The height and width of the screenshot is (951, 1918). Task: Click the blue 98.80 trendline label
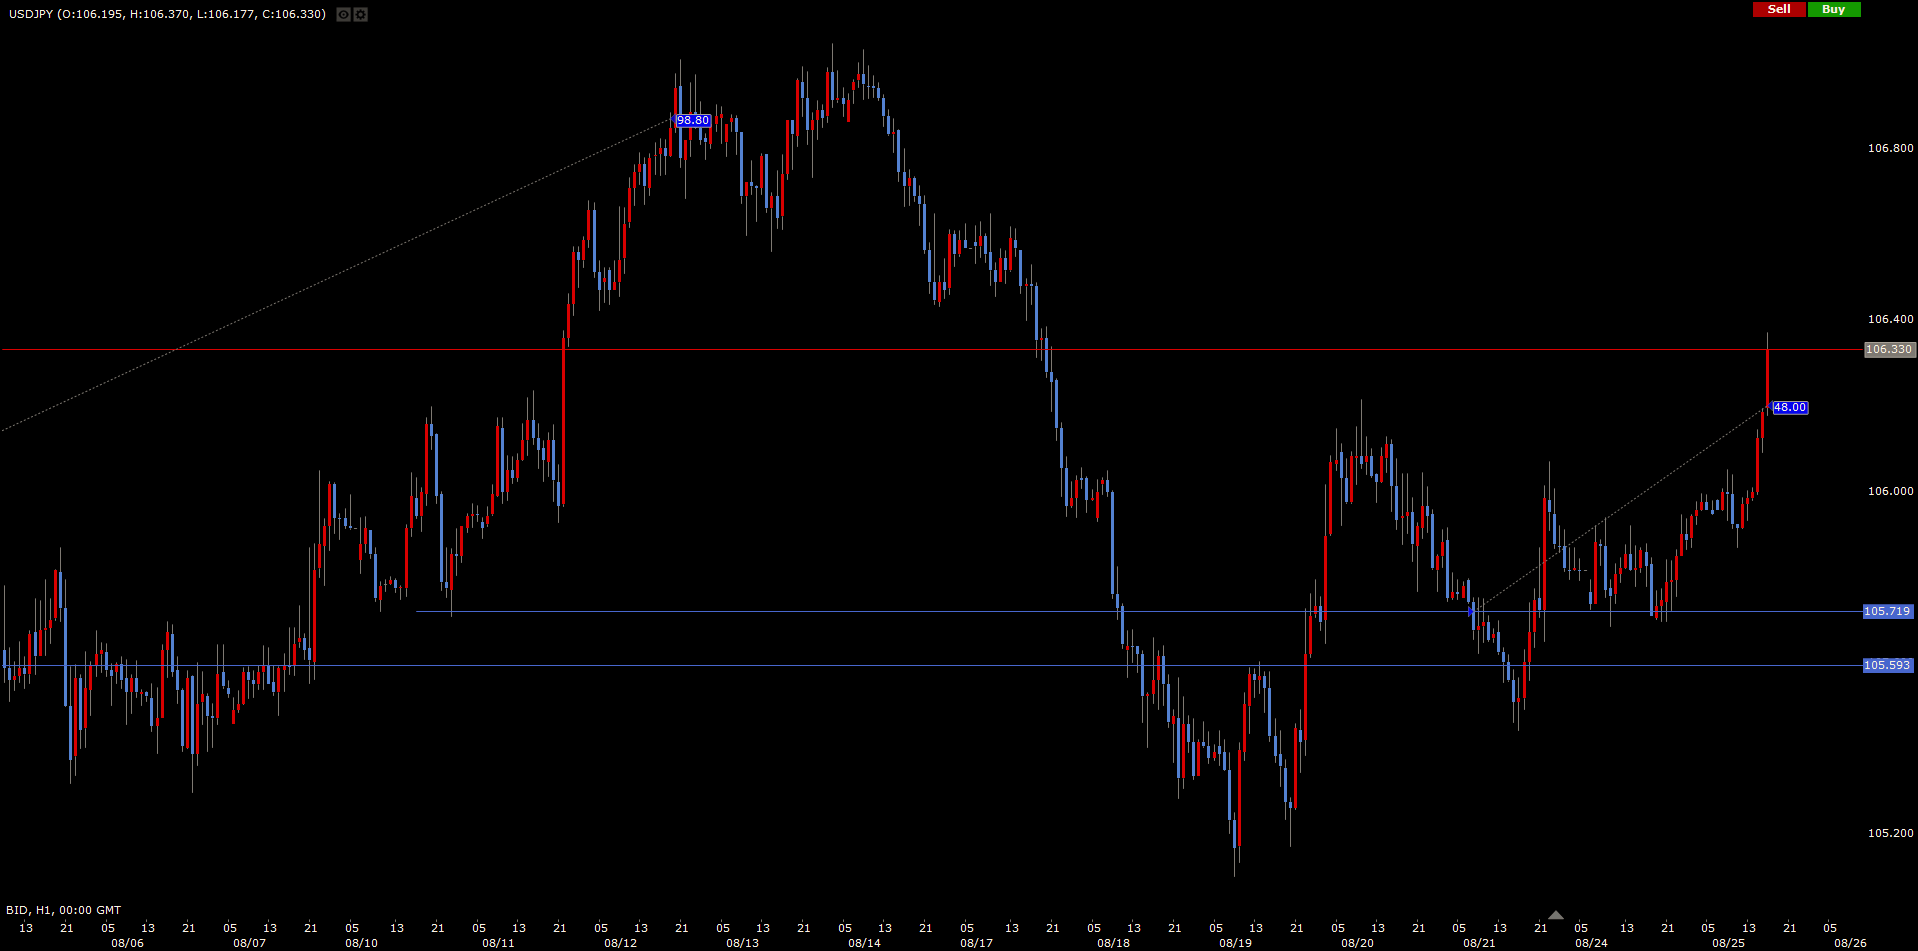point(693,121)
